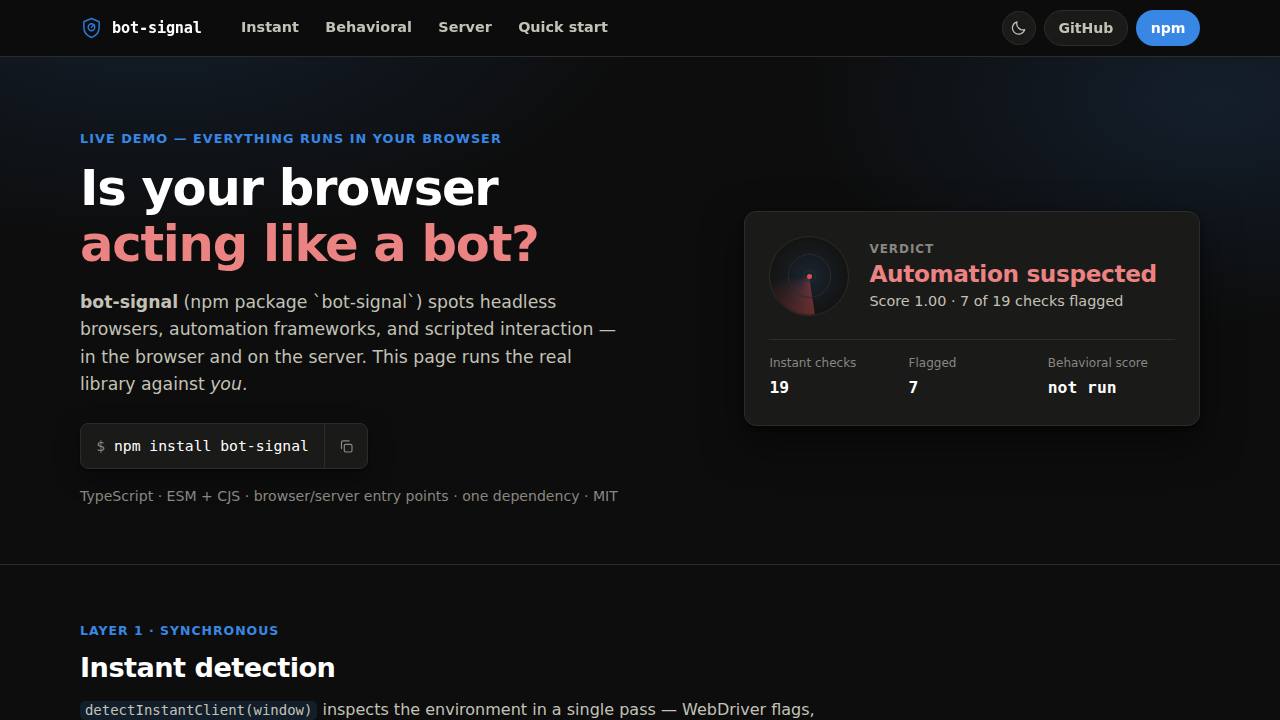Select the 'npm install bot-signal' command text
Screen dimensions: 1280x720
pyautogui.click(x=211, y=446)
